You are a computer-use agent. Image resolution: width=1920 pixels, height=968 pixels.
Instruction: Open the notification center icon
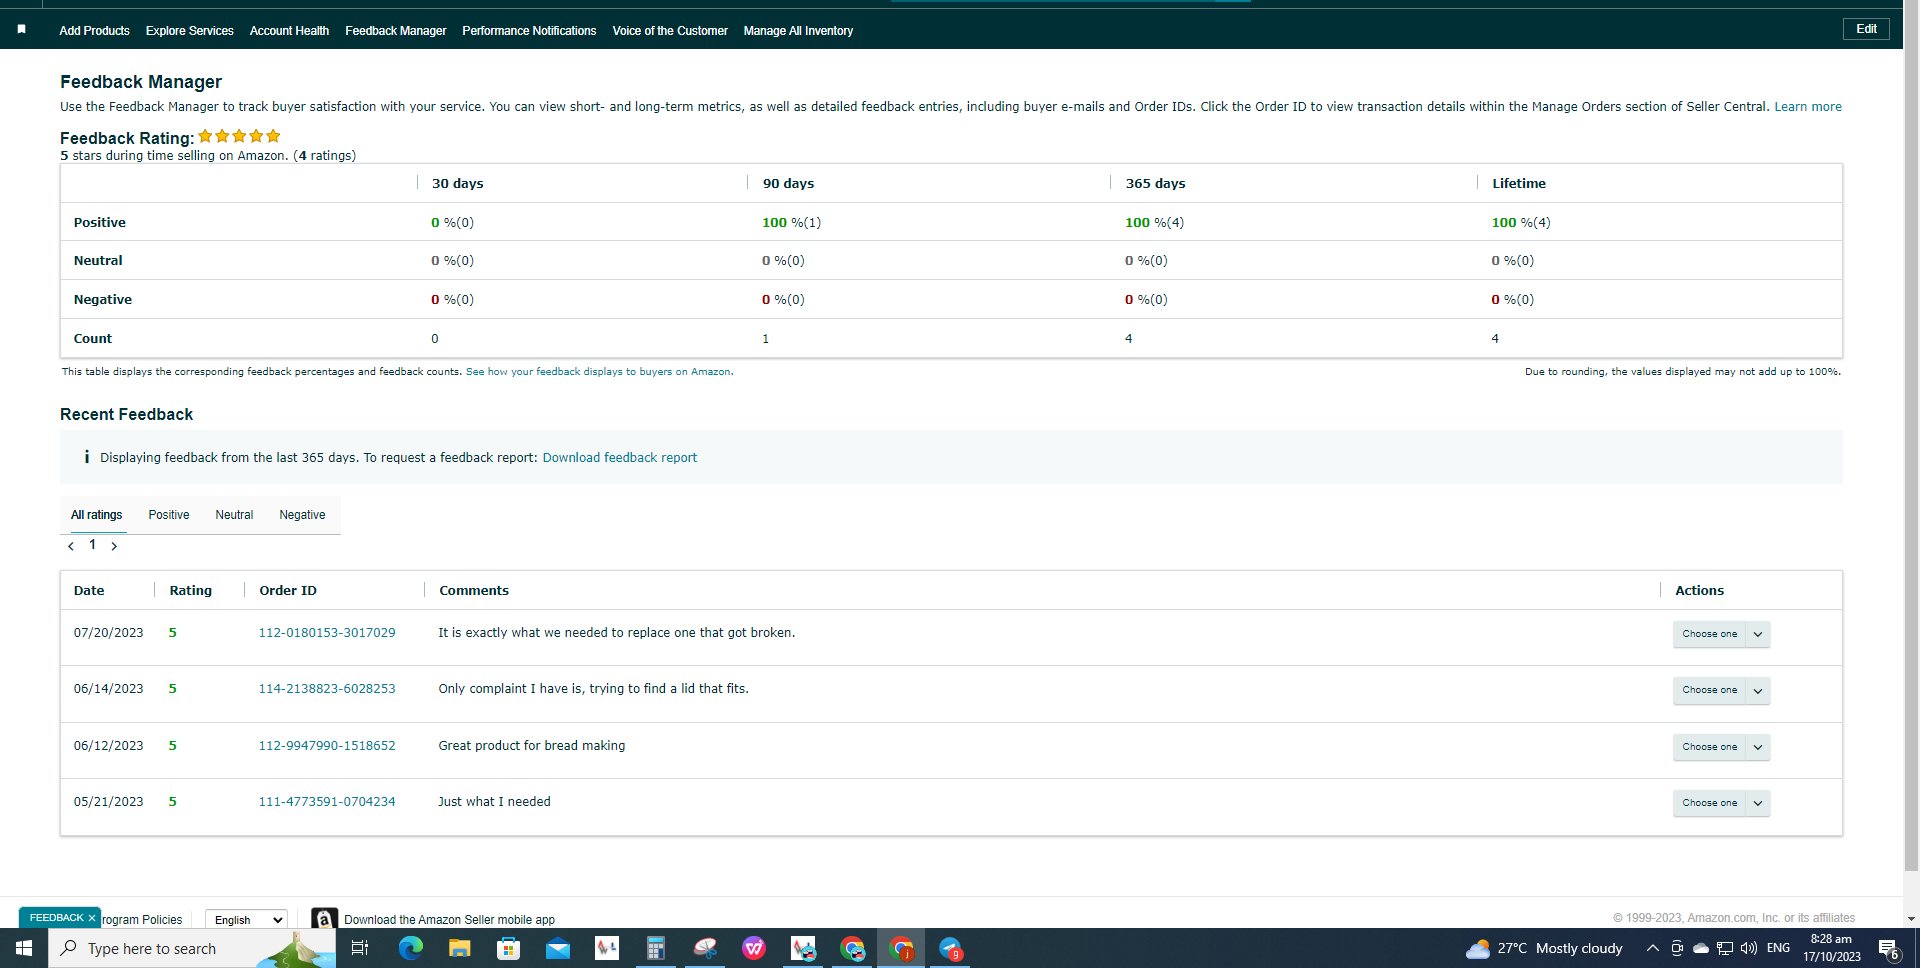coord(1888,948)
